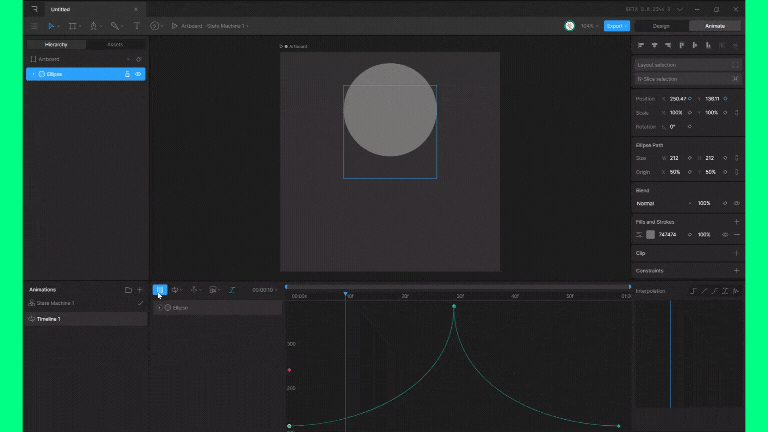Image resolution: width=768 pixels, height=432 pixels.
Task: Click the Export button
Action: 617,26
